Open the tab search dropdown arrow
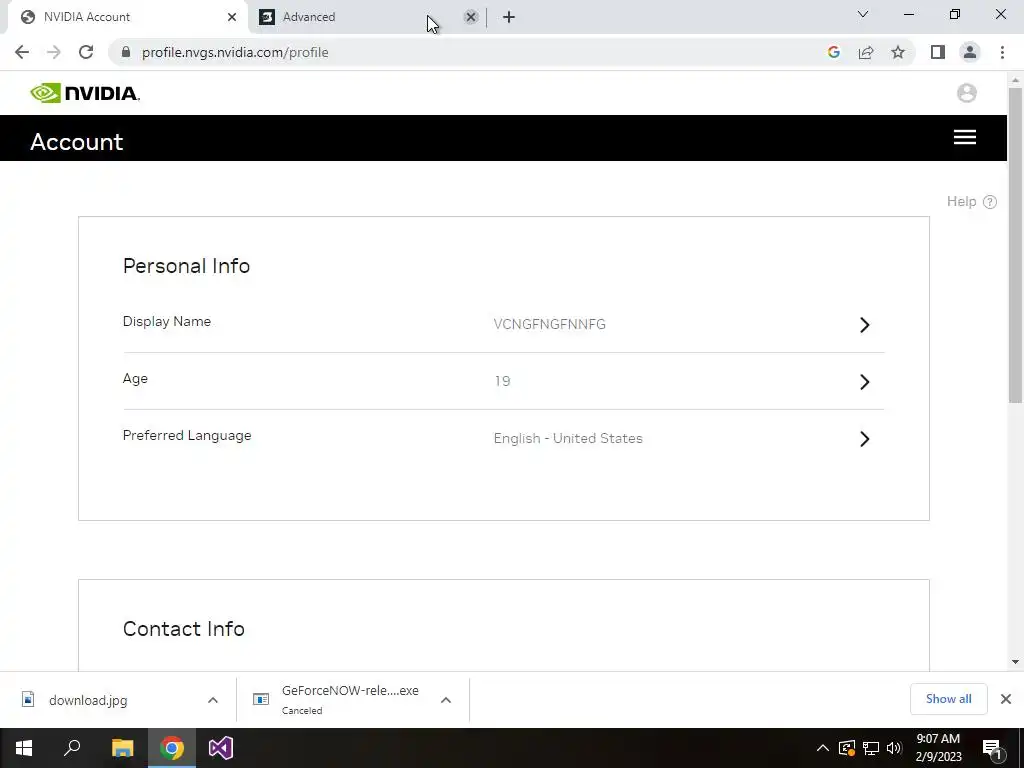This screenshot has height=768, width=1024. pos(863,14)
